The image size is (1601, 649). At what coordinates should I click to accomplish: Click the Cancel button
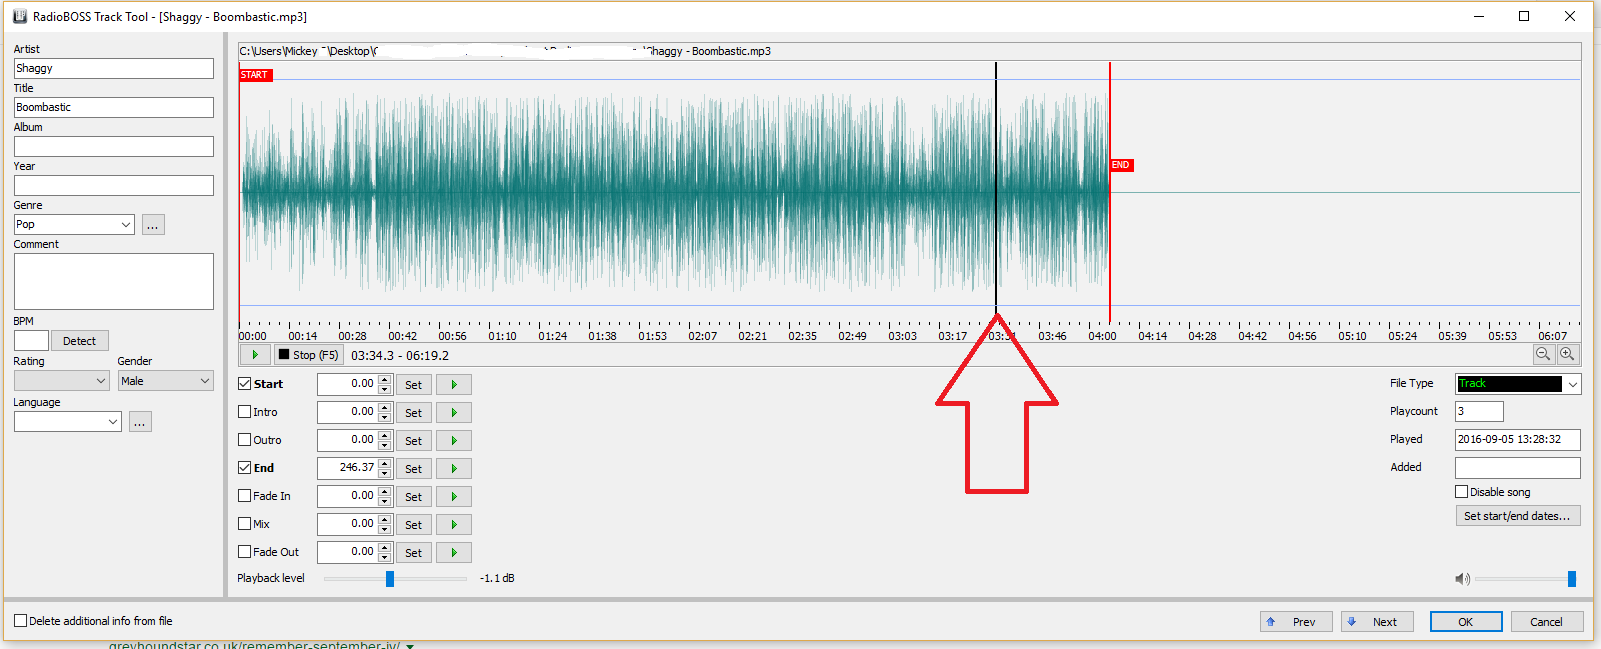[x=1547, y=622]
